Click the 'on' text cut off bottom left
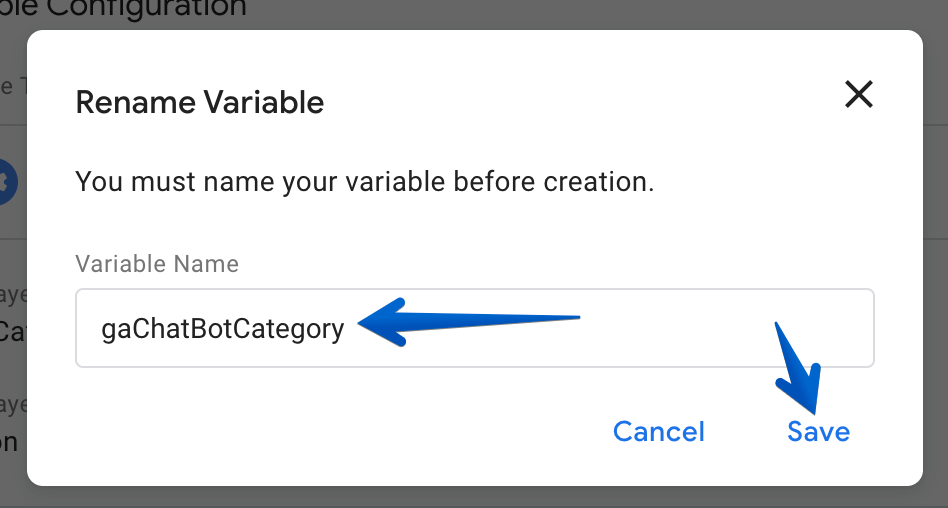The width and height of the screenshot is (948, 508). (8, 443)
